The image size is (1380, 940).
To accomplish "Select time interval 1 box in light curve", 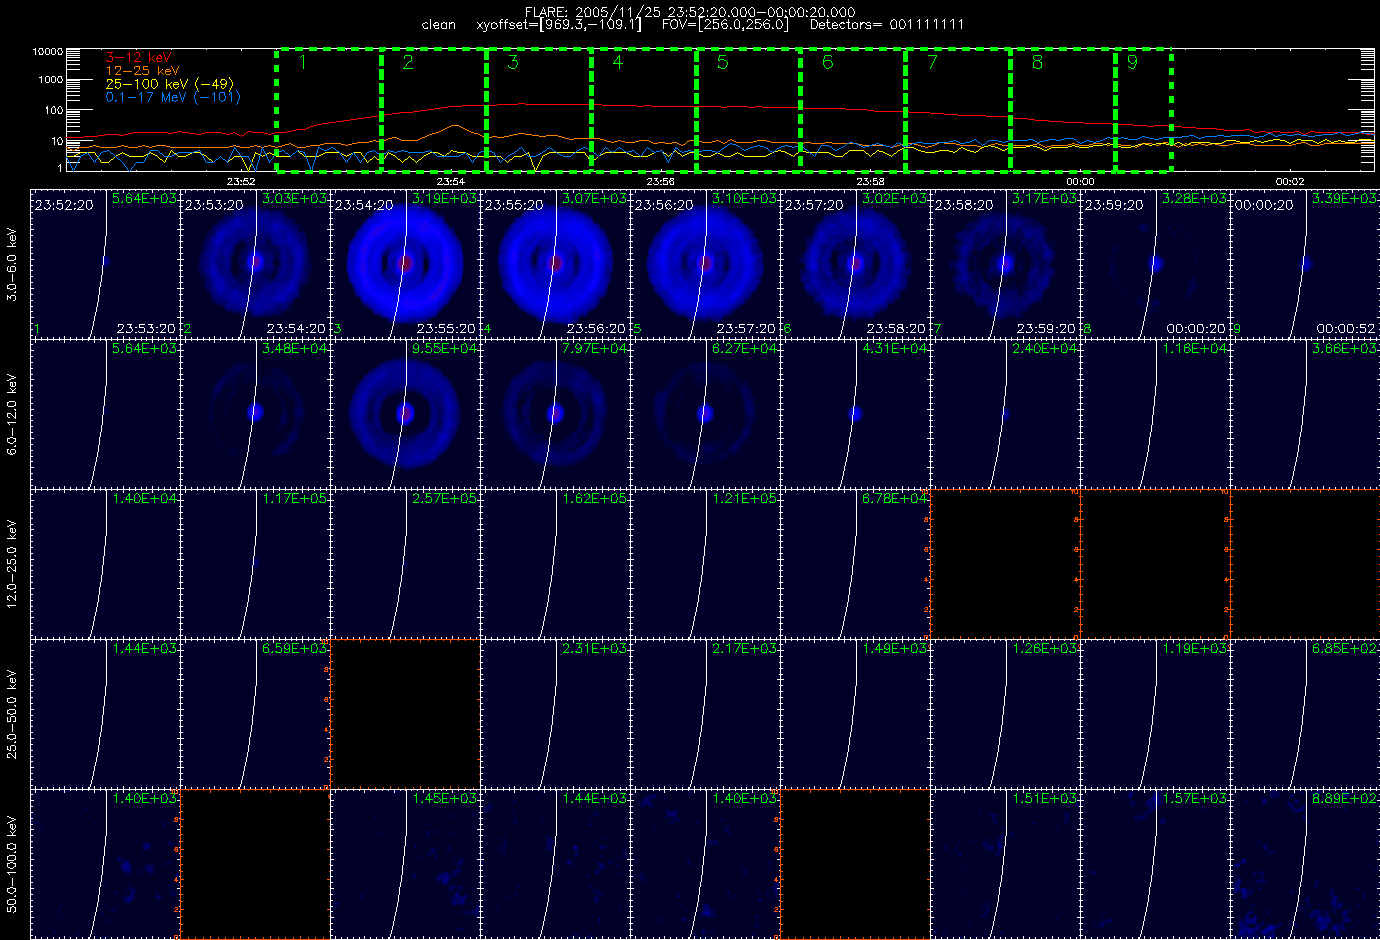I will (x=328, y=110).
